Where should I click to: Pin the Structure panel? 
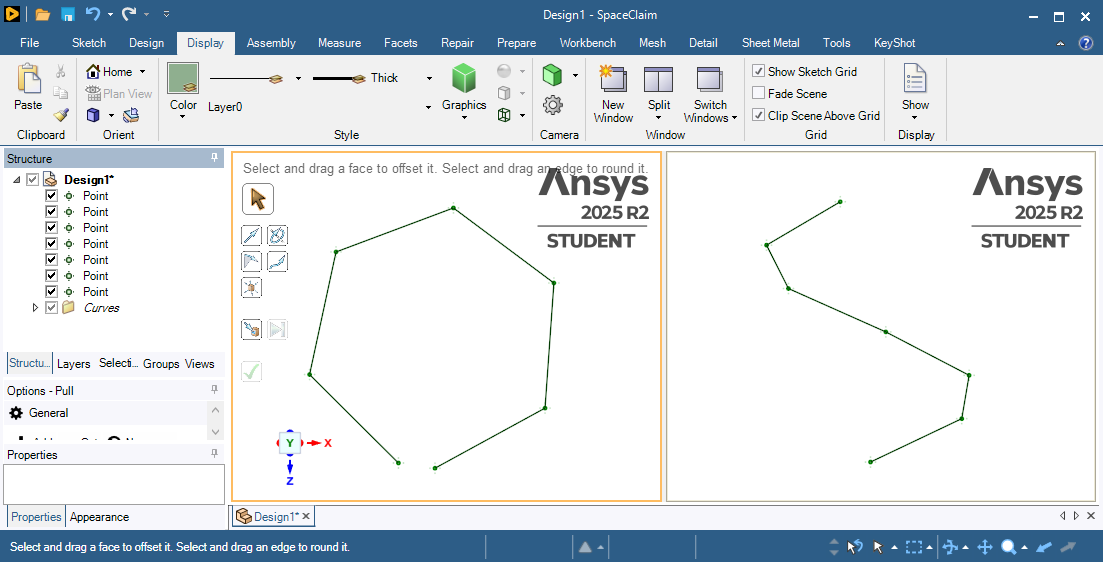point(215,159)
